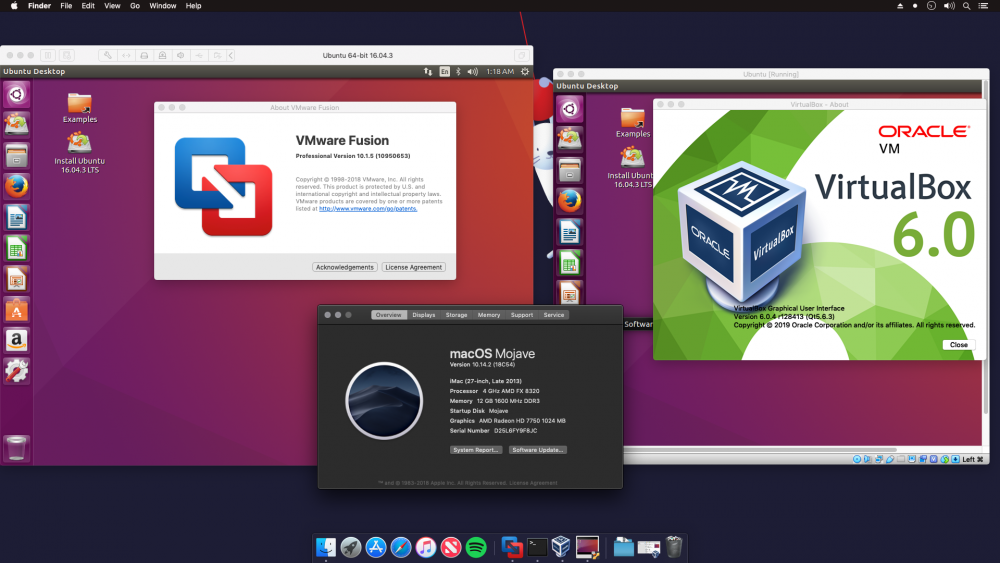Open Amazon in VMware Ubuntu launcher
The height and width of the screenshot is (563, 1000).
point(17,340)
